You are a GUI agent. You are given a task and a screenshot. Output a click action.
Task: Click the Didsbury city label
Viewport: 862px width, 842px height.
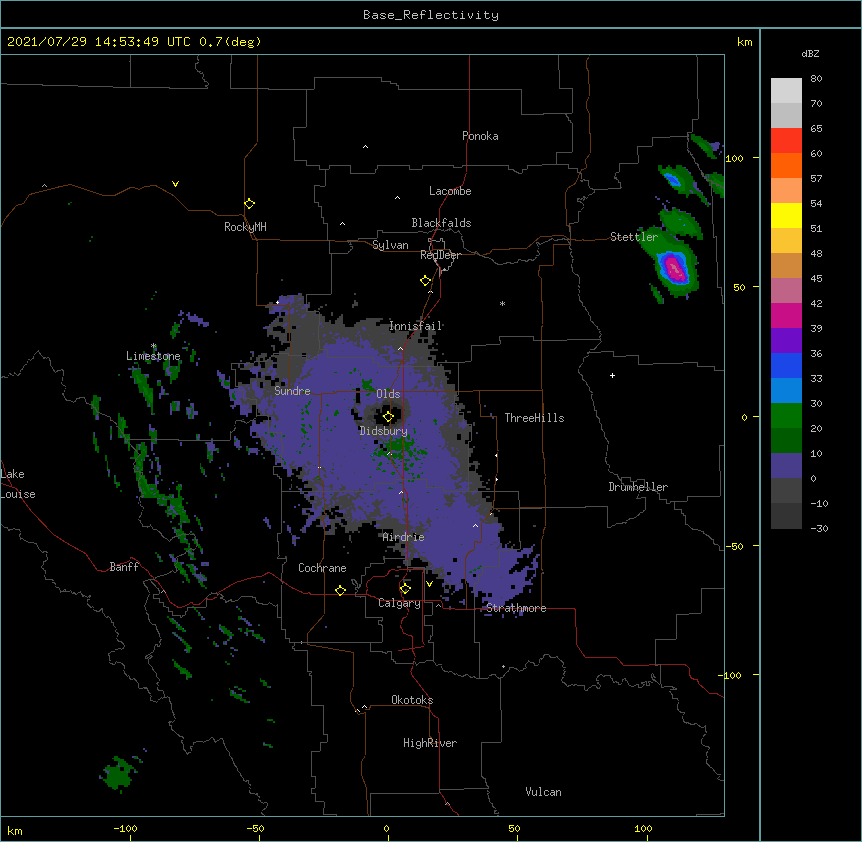click(x=384, y=431)
